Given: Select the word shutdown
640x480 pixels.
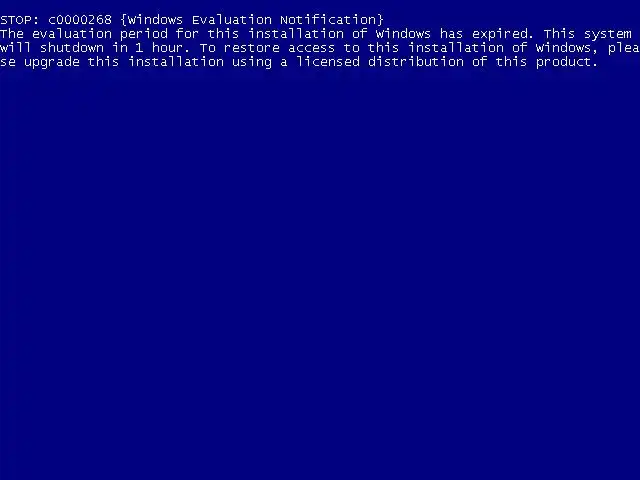Looking at the screenshot, I should [72, 48].
